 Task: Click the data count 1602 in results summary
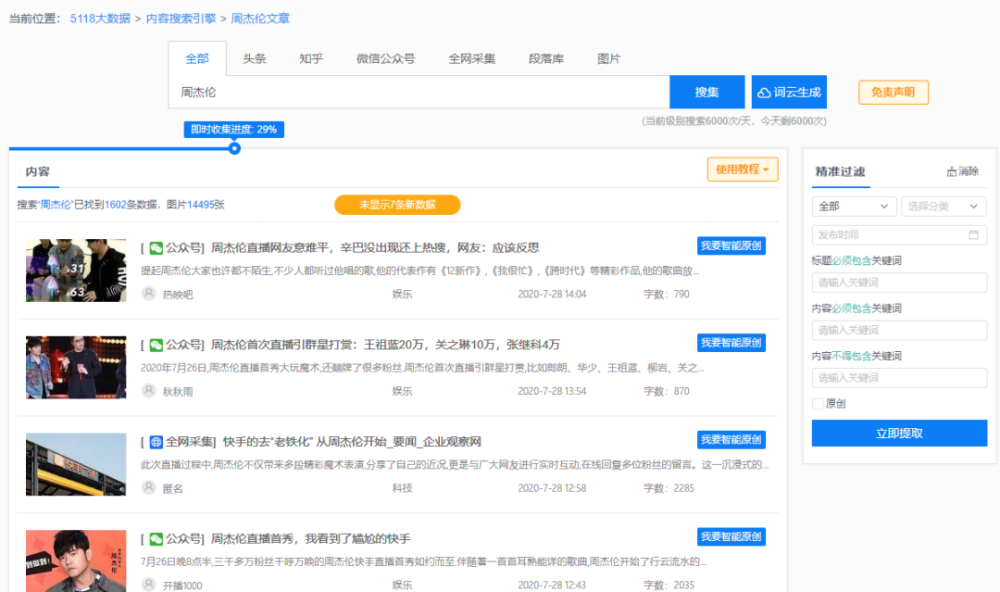pyautogui.click(x=115, y=205)
